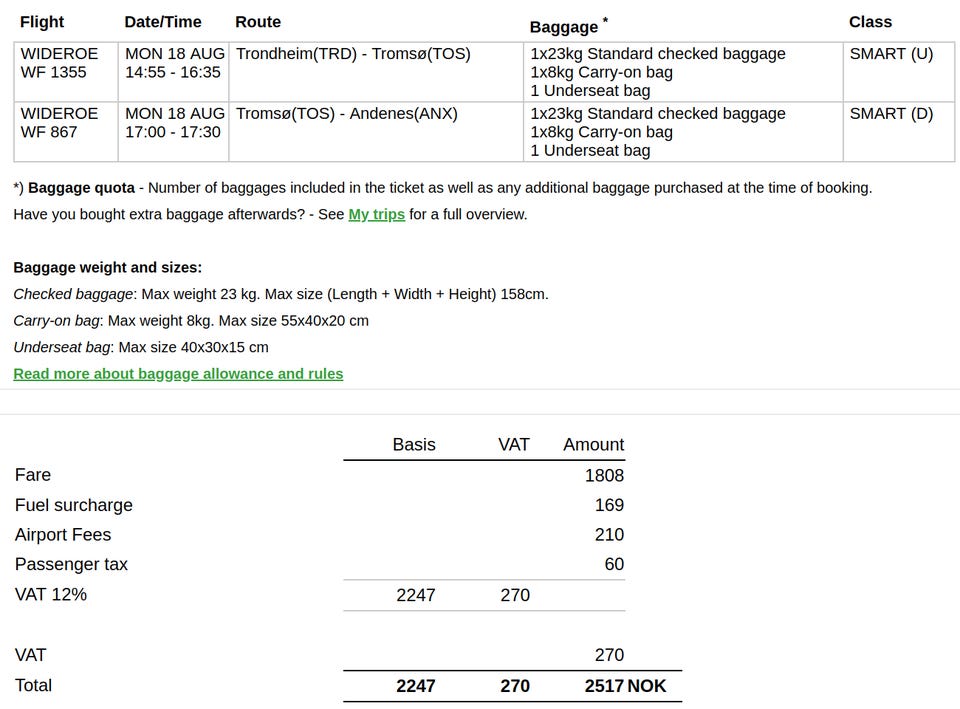Click the Trondheim(TRD) - Tromsø(TOS) route text
Screen dimensions: 960x709
tap(353, 54)
